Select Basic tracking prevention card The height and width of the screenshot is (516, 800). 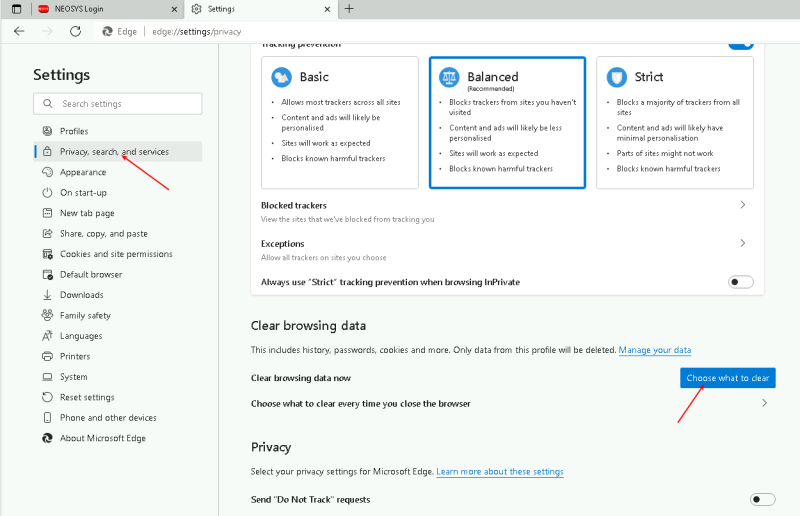coord(340,122)
